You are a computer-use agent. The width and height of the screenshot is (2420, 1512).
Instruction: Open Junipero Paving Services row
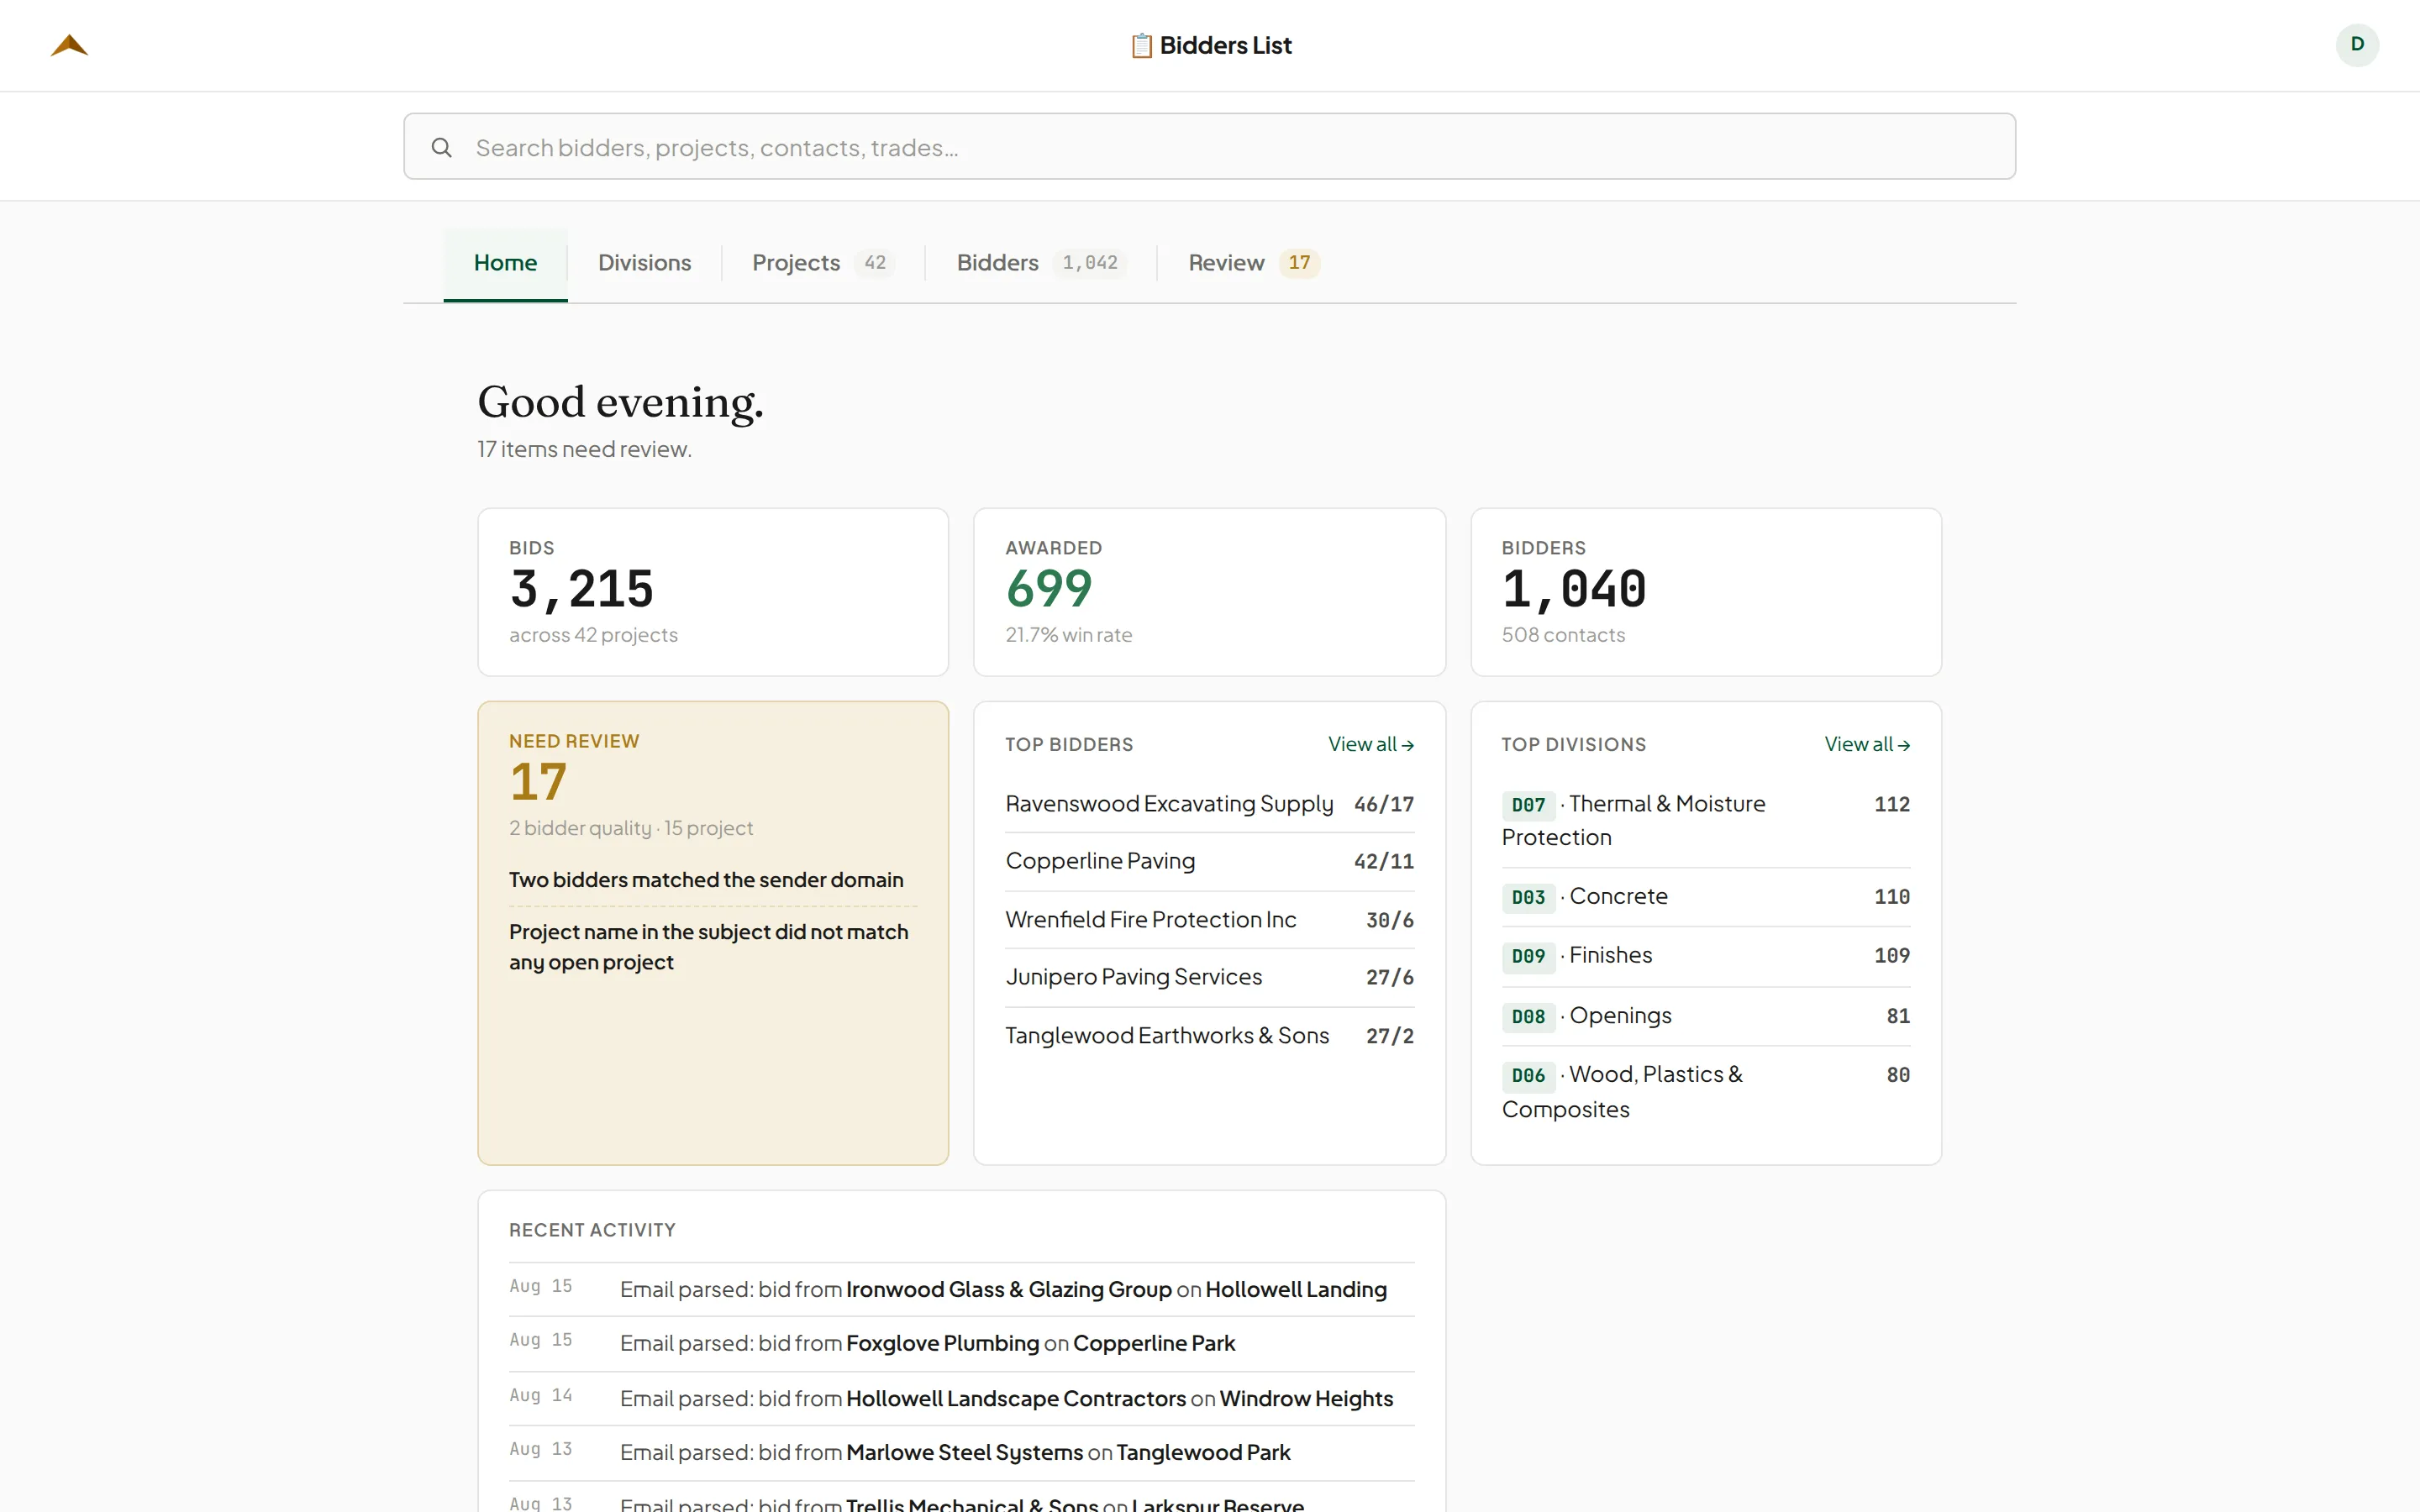click(1209, 977)
